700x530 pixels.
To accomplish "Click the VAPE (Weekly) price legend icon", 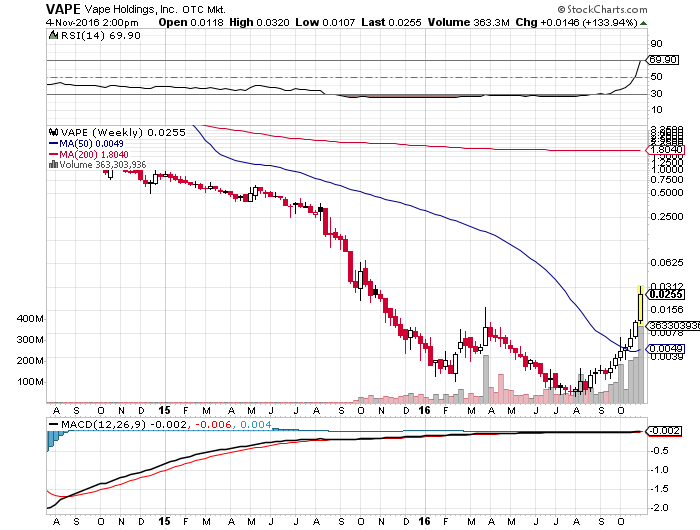I will click(x=54, y=131).
